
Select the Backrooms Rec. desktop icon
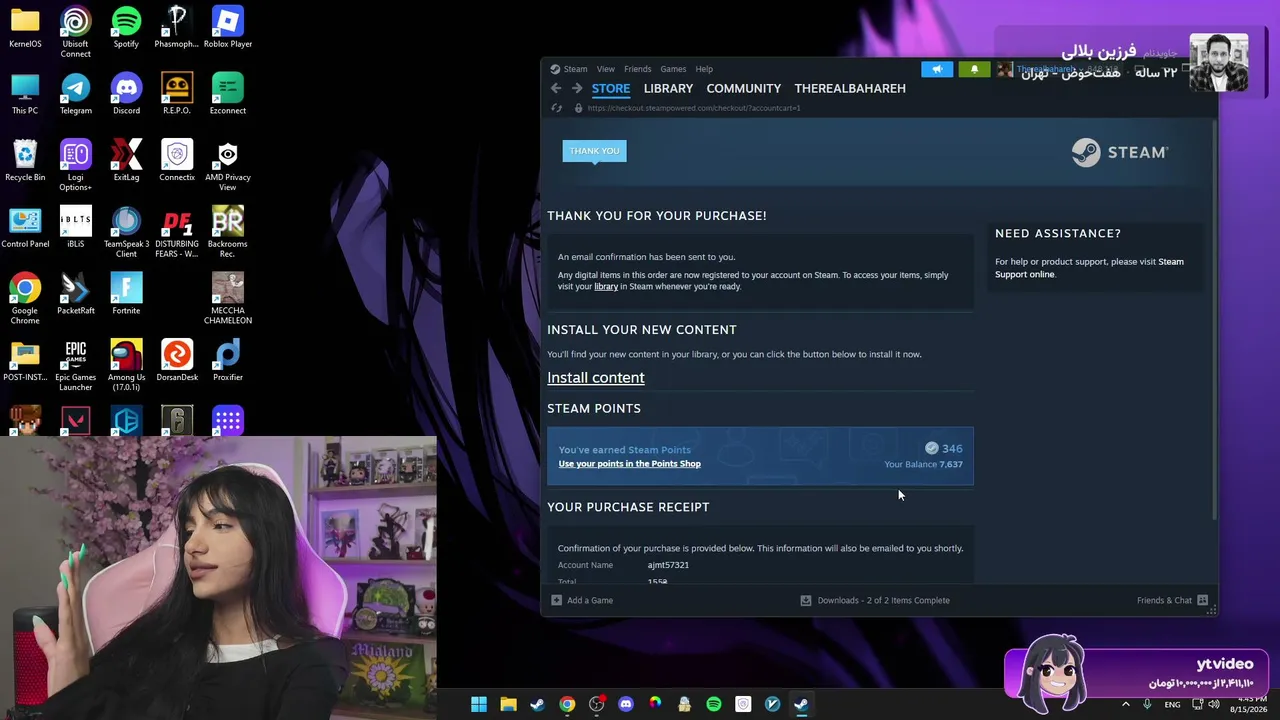click(228, 232)
